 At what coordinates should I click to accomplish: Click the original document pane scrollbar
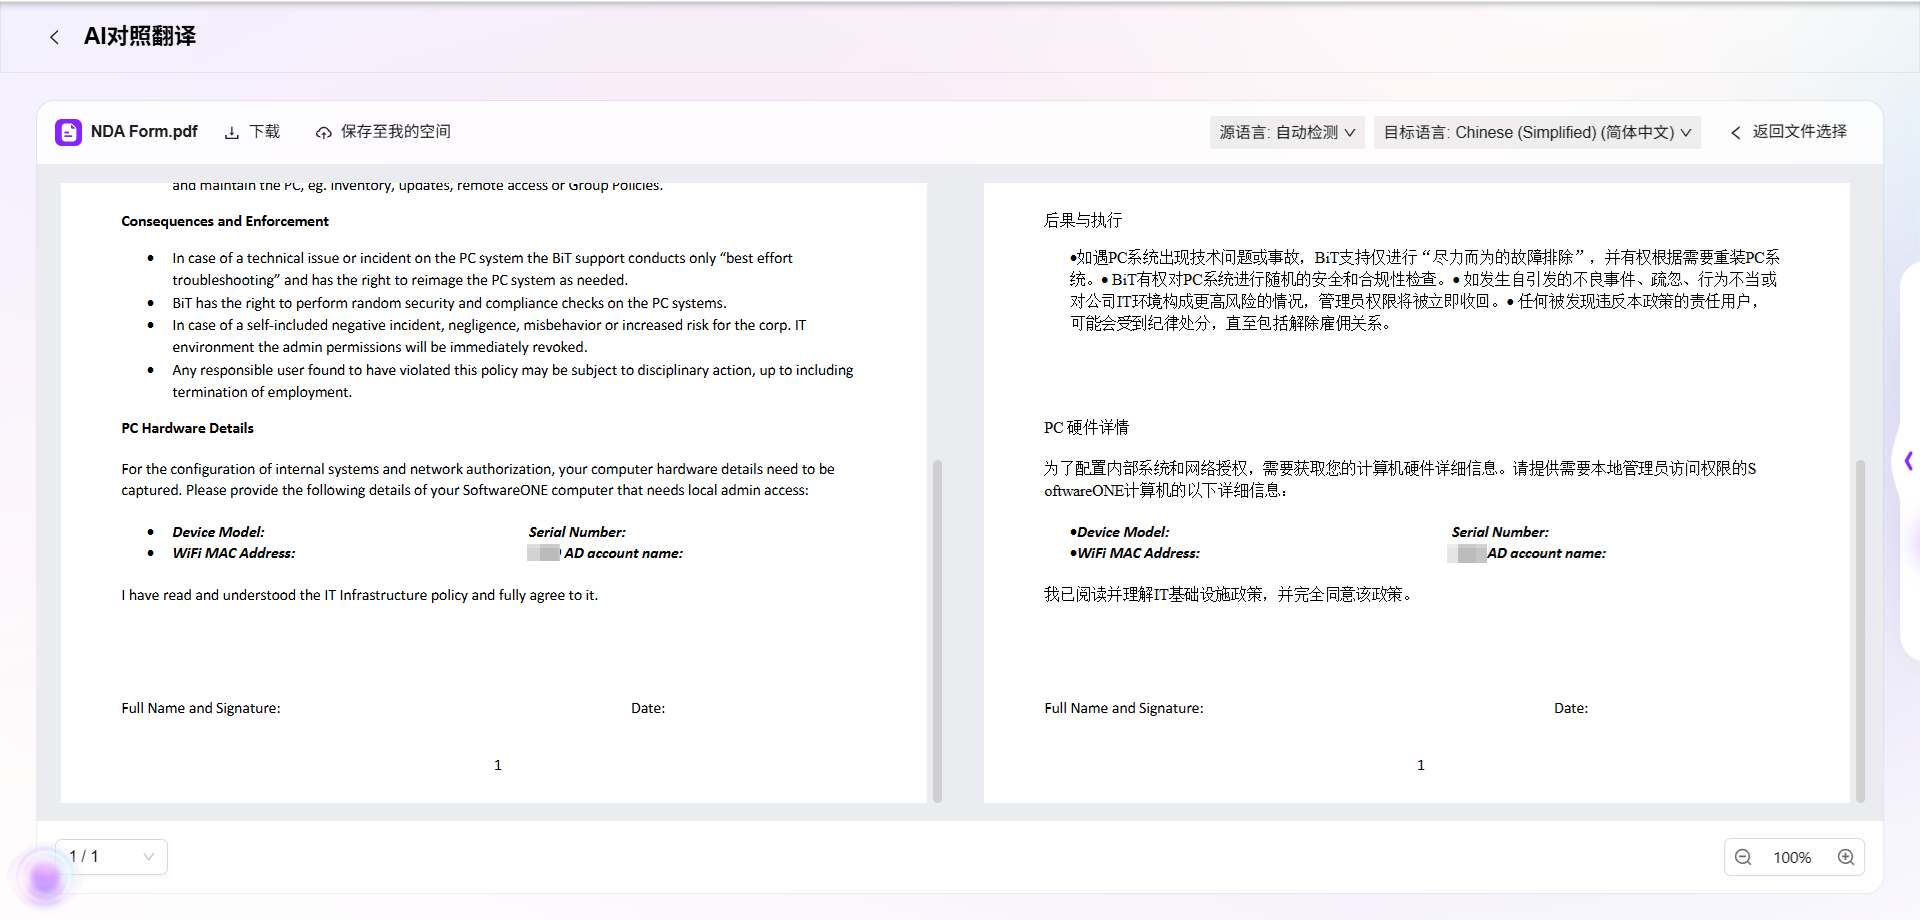[937, 631]
